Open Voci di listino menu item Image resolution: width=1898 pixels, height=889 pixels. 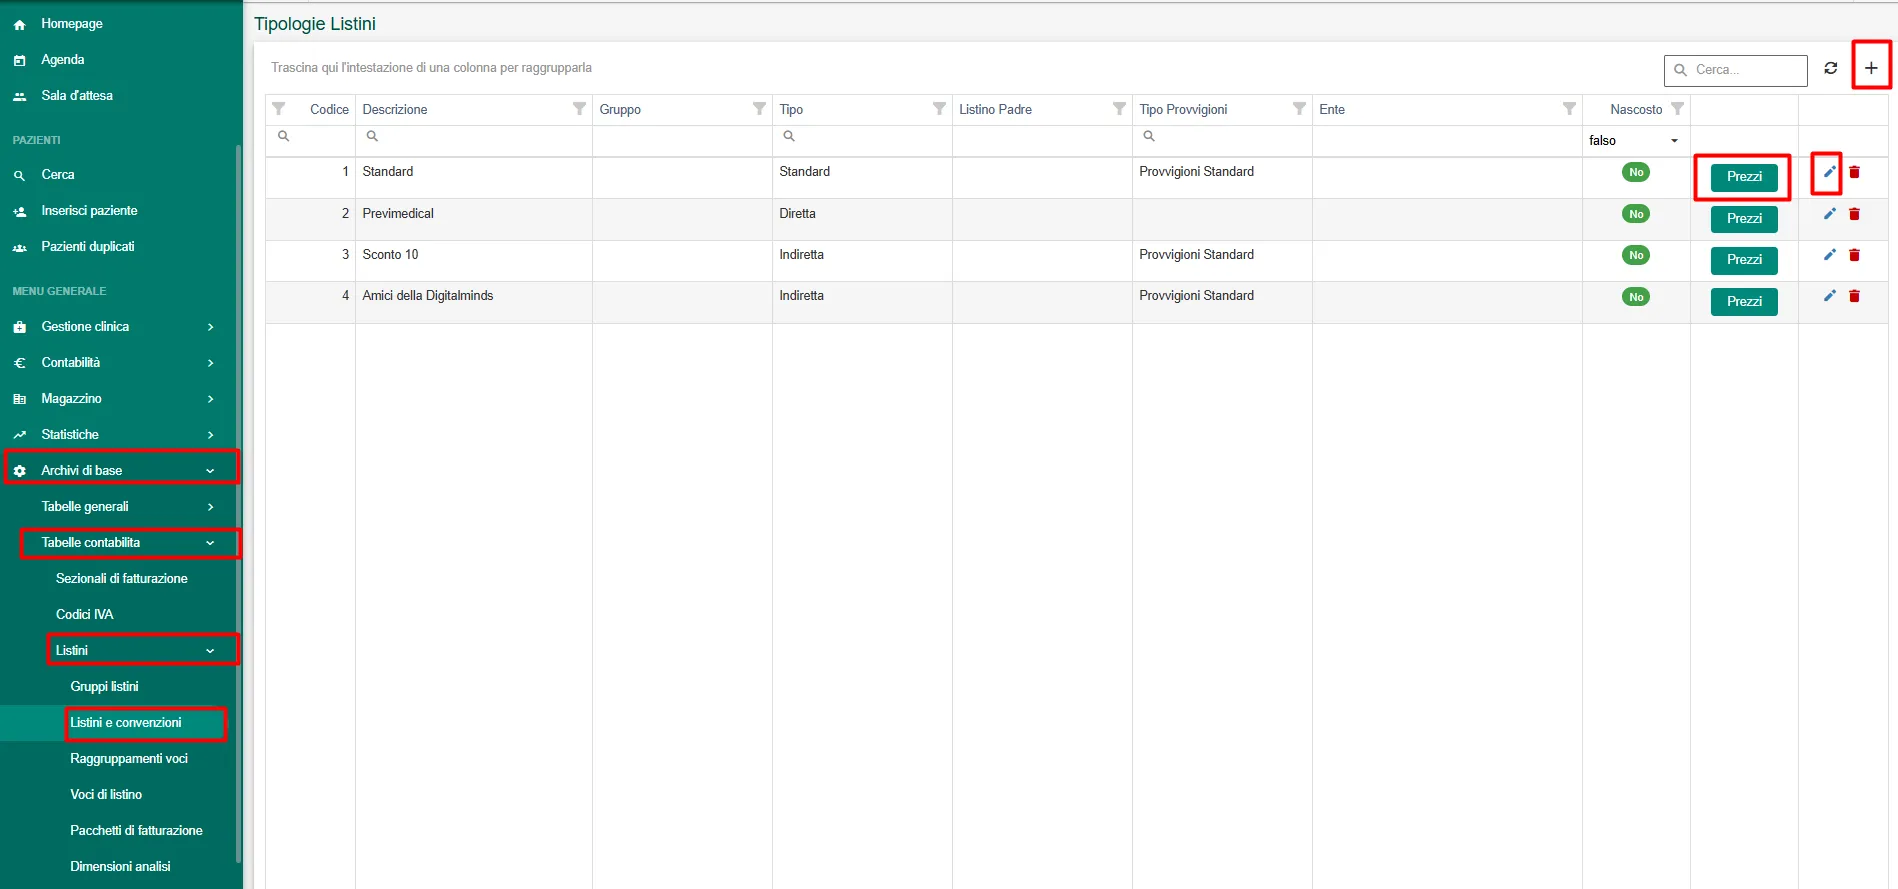pos(106,794)
